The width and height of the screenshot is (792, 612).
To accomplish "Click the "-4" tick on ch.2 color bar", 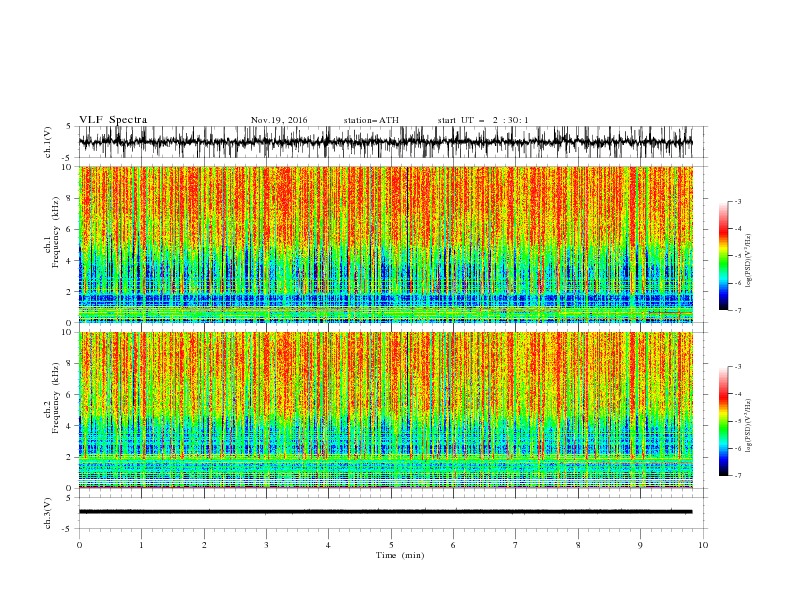I will click(x=737, y=394).
